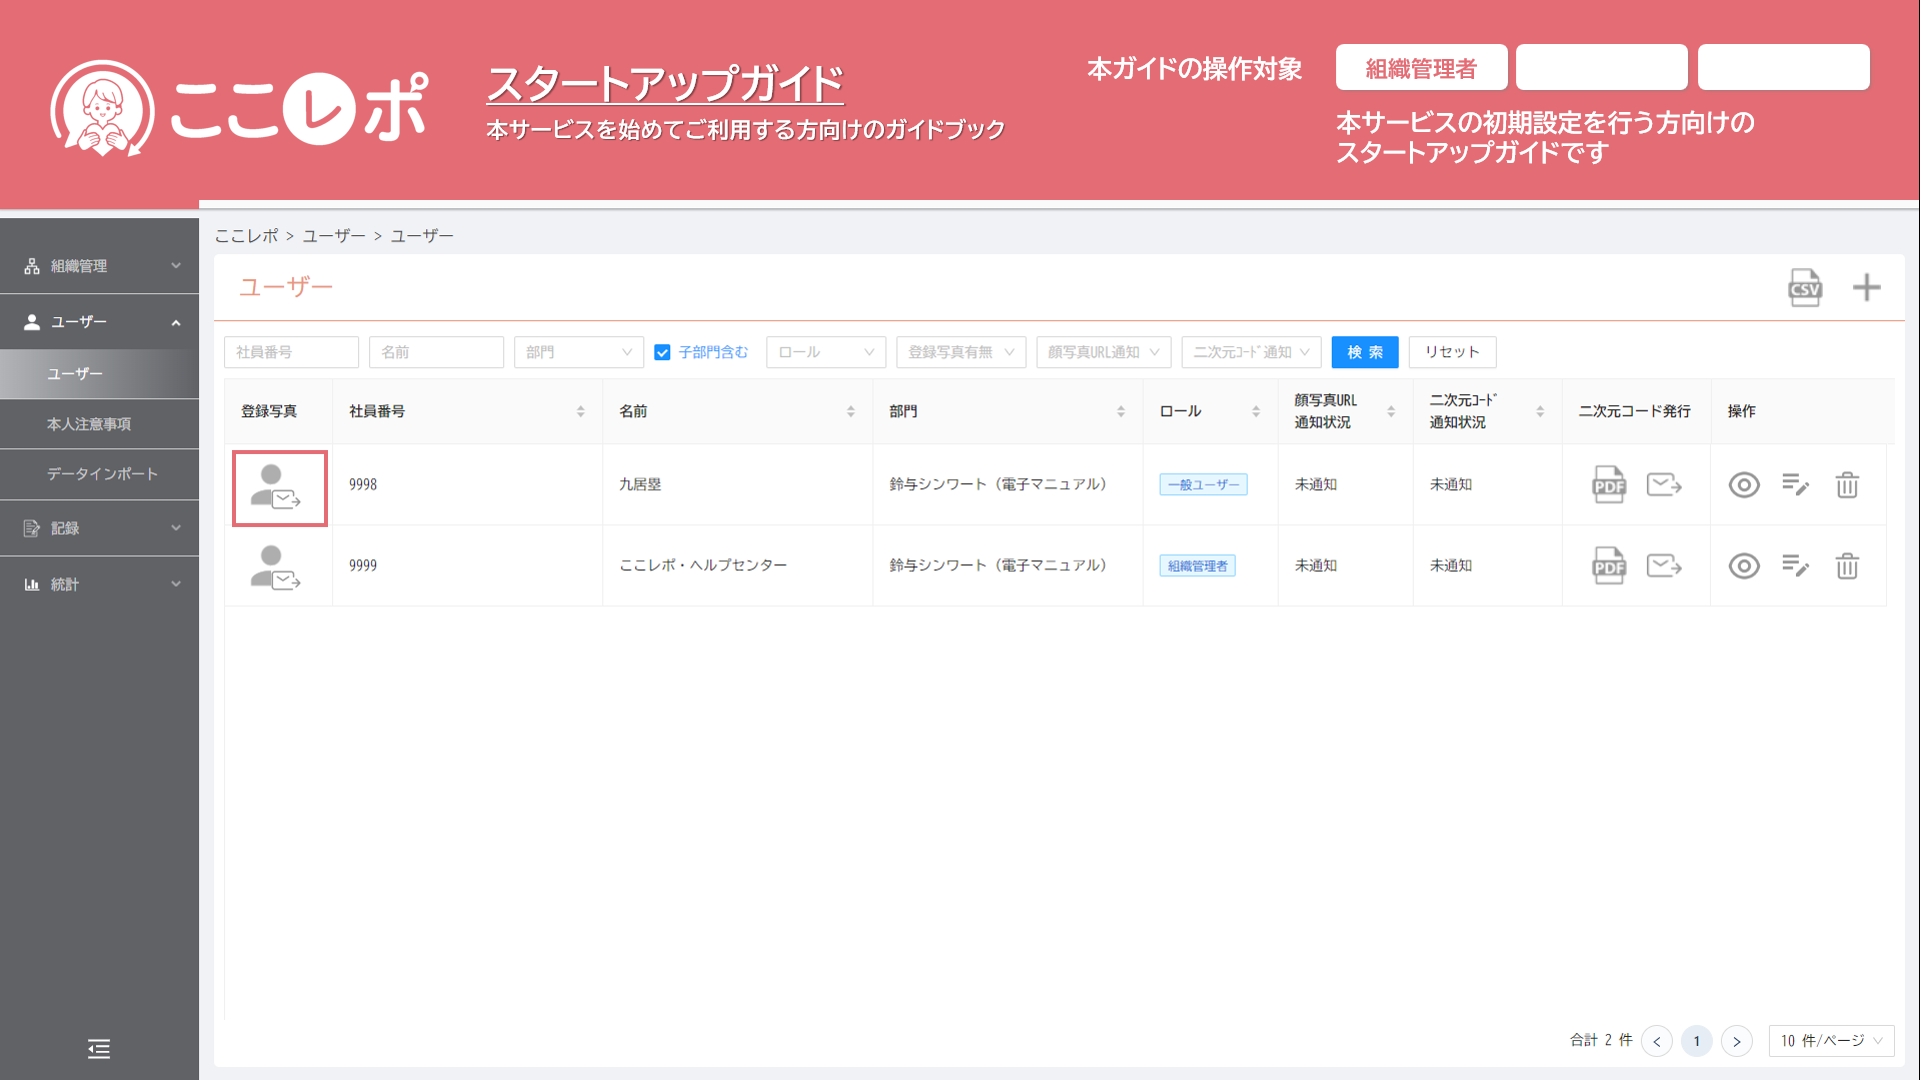Delete ここレポ・ヘルプセンター user via trash icon
This screenshot has width=1920, height=1080.
point(1846,566)
